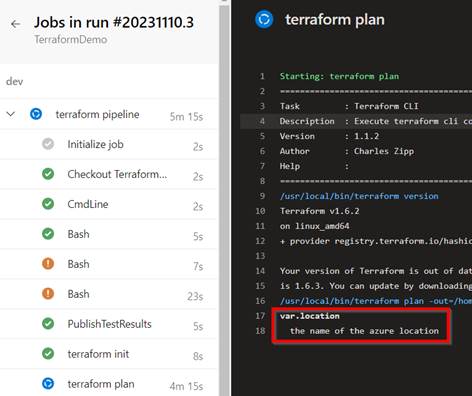Open the Bash step that took 5s

[x=108, y=234]
